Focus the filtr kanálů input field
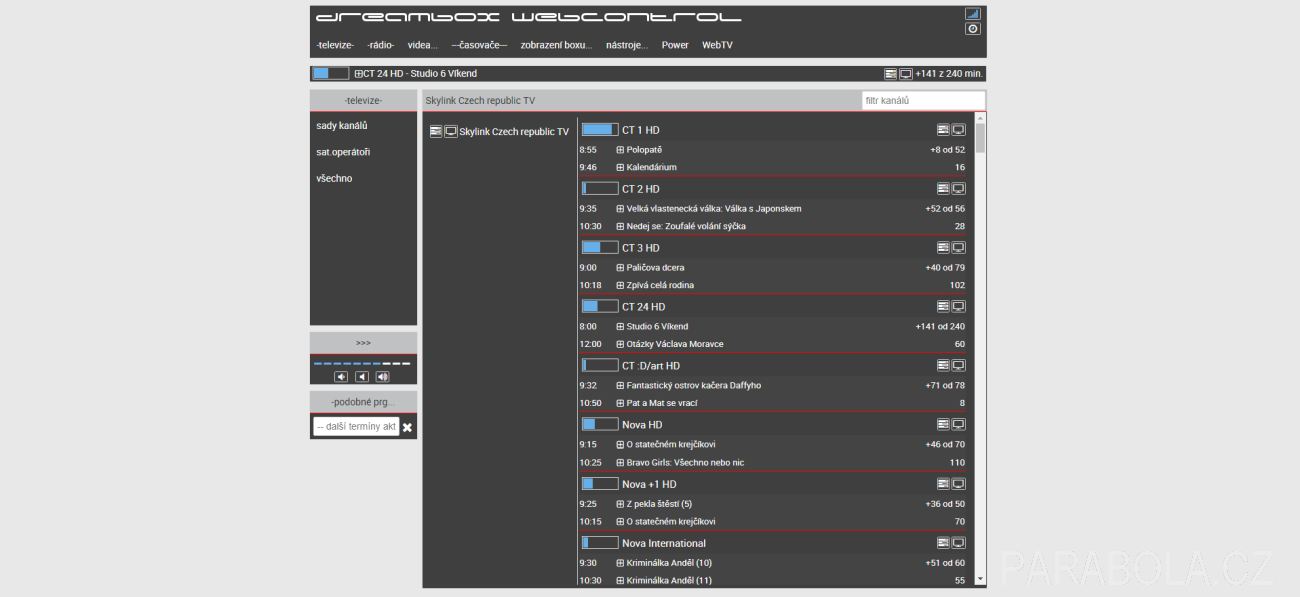Image resolution: width=1300 pixels, height=597 pixels. pos(923,100)
